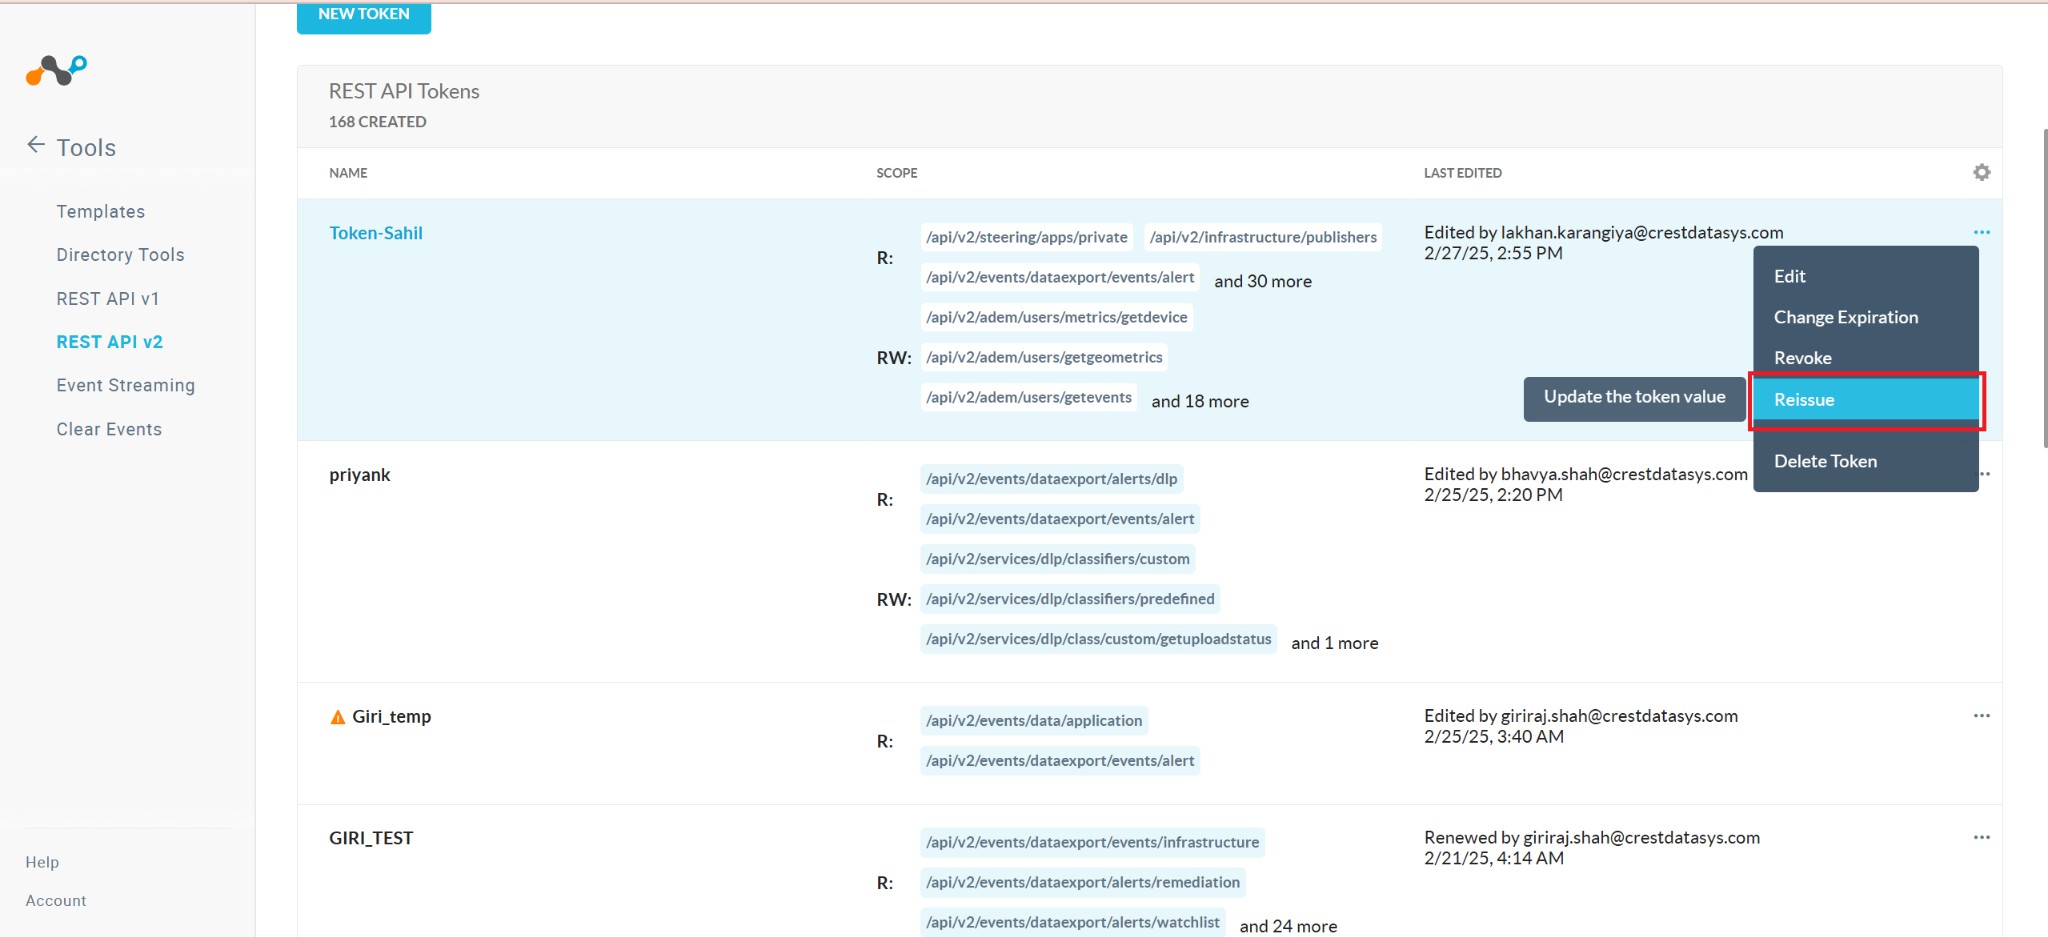
Task: Click the 168 CREATED count text
Action: click(x=378, y=122)
